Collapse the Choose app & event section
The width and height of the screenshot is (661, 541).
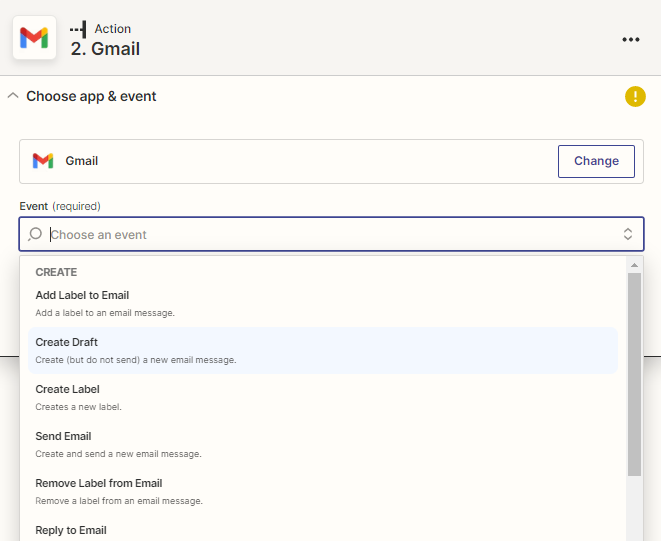point(13,96)
